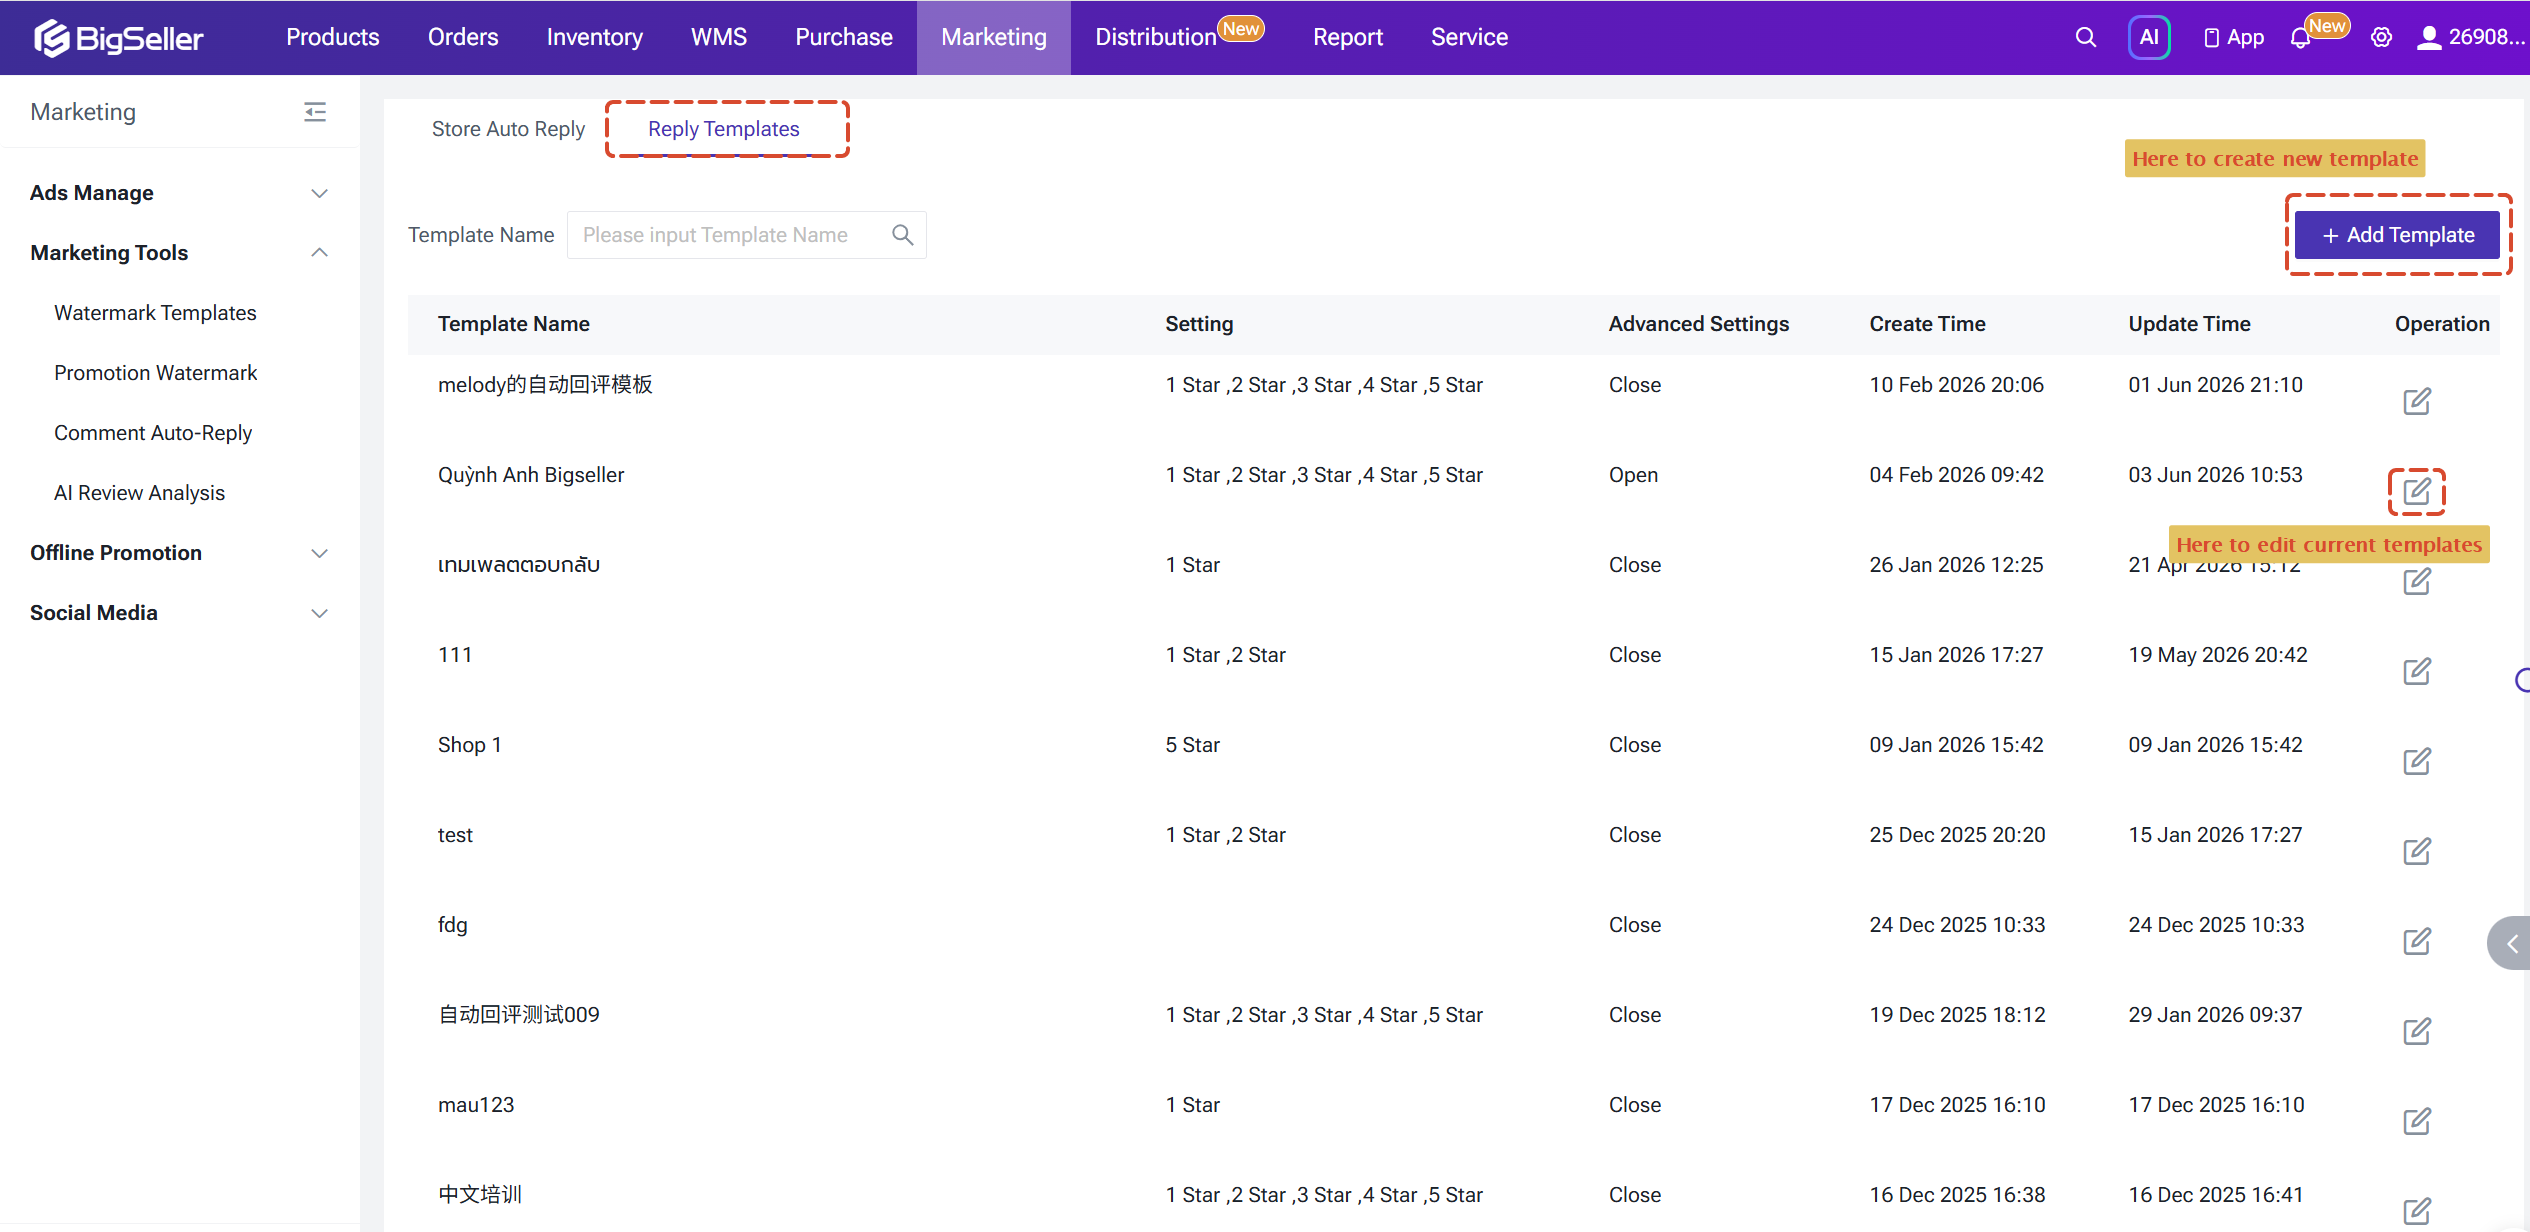Open the Report menu
2530x1232 pixels.
click(1348, 37)
